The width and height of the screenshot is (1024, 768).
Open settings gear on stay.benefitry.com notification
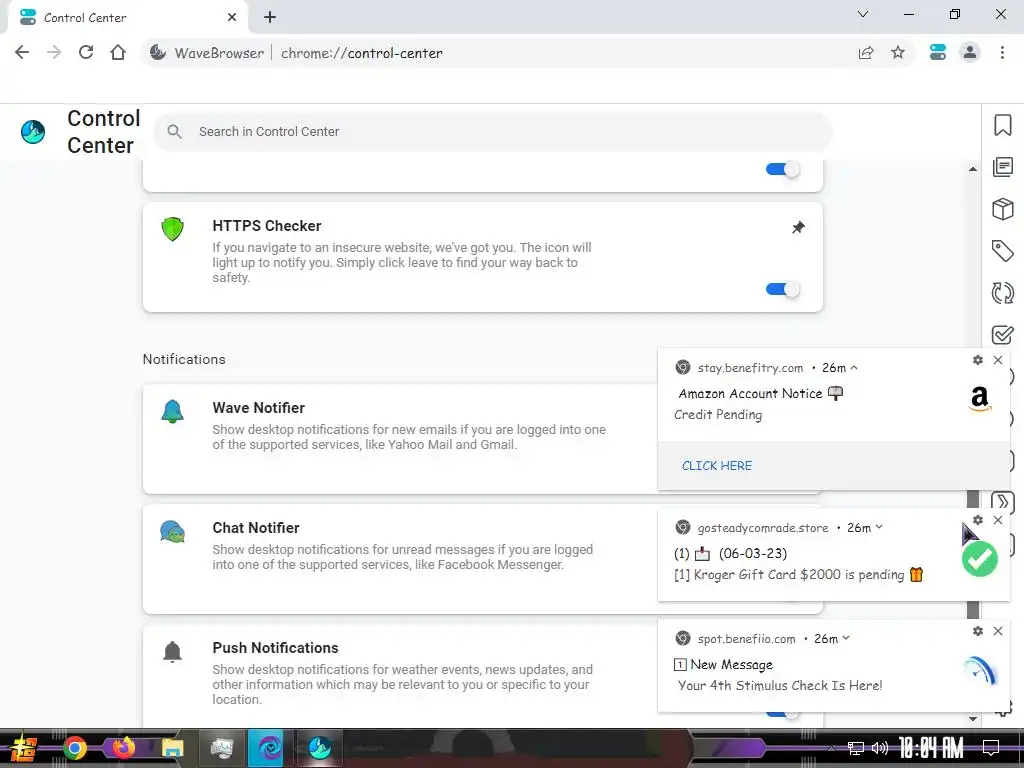pos(978,360)
